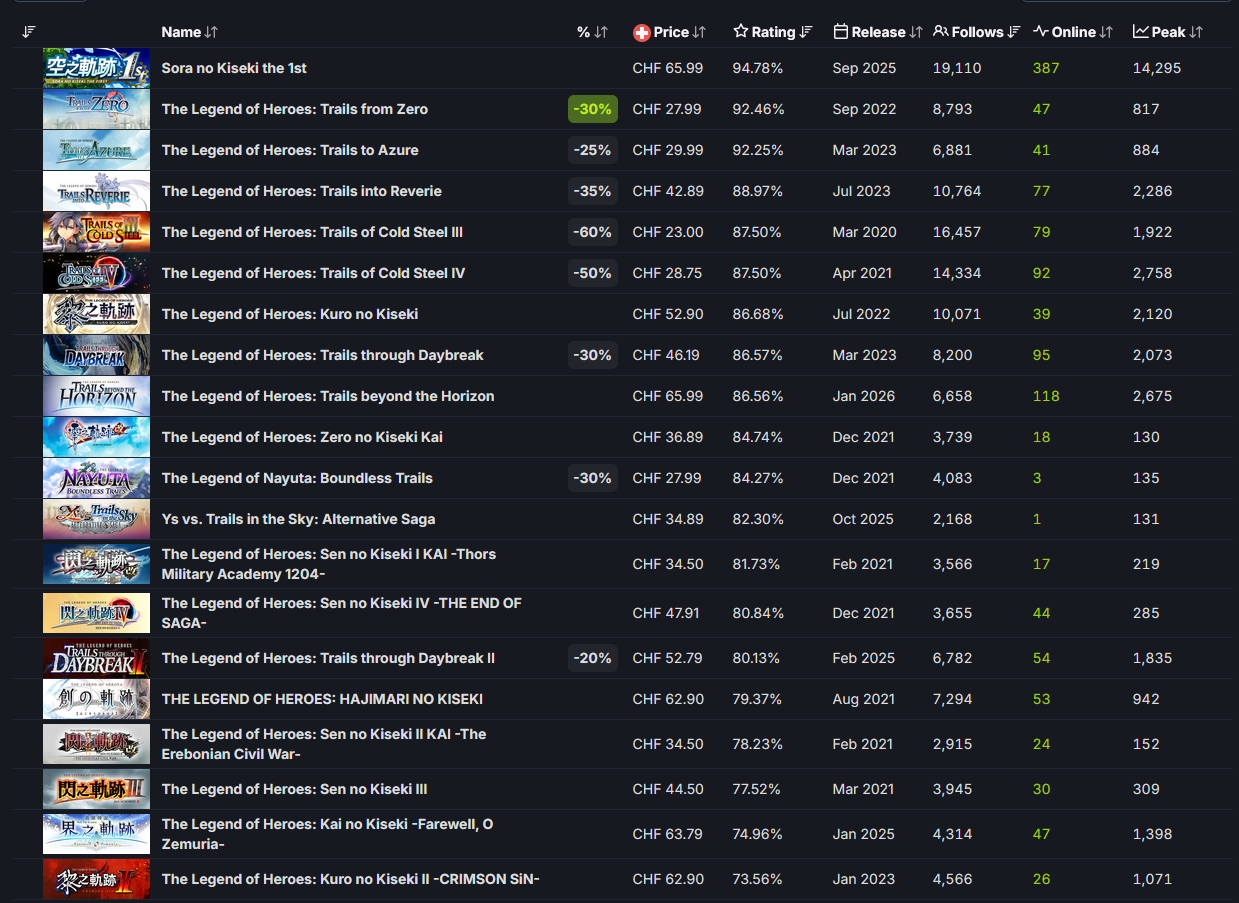Open Nayuta Boundless Trails thumbnail
Screen dimensions: 1239x903
point(96,478)
